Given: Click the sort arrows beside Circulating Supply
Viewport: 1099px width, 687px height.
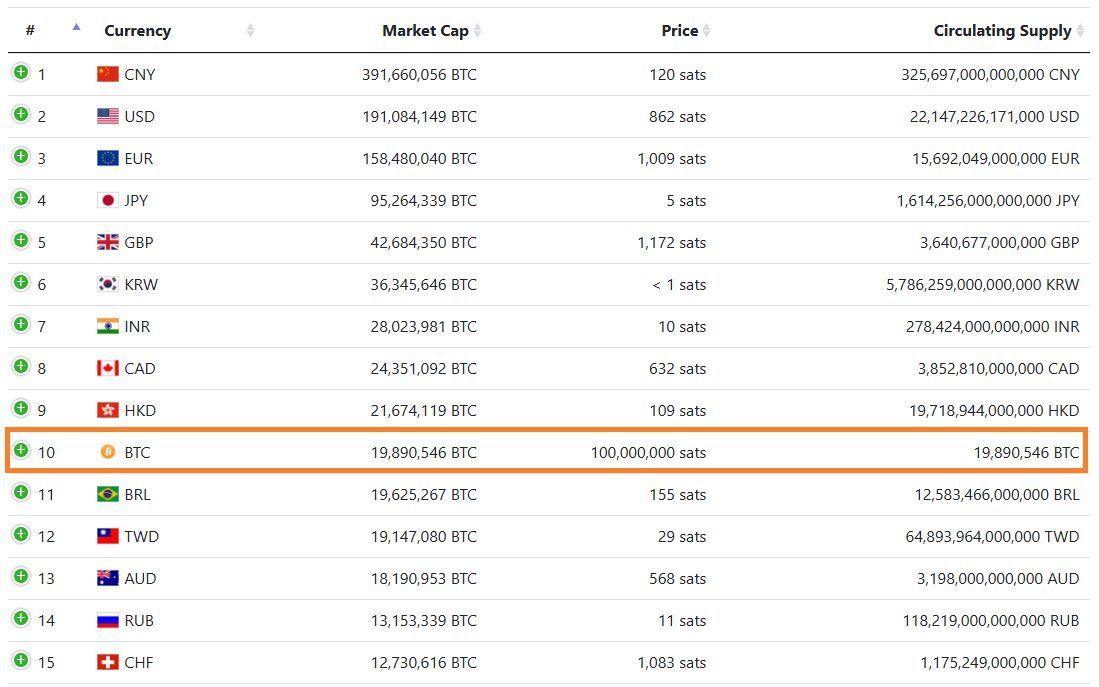Looking at the screenshot, I should pos(1080,30).
